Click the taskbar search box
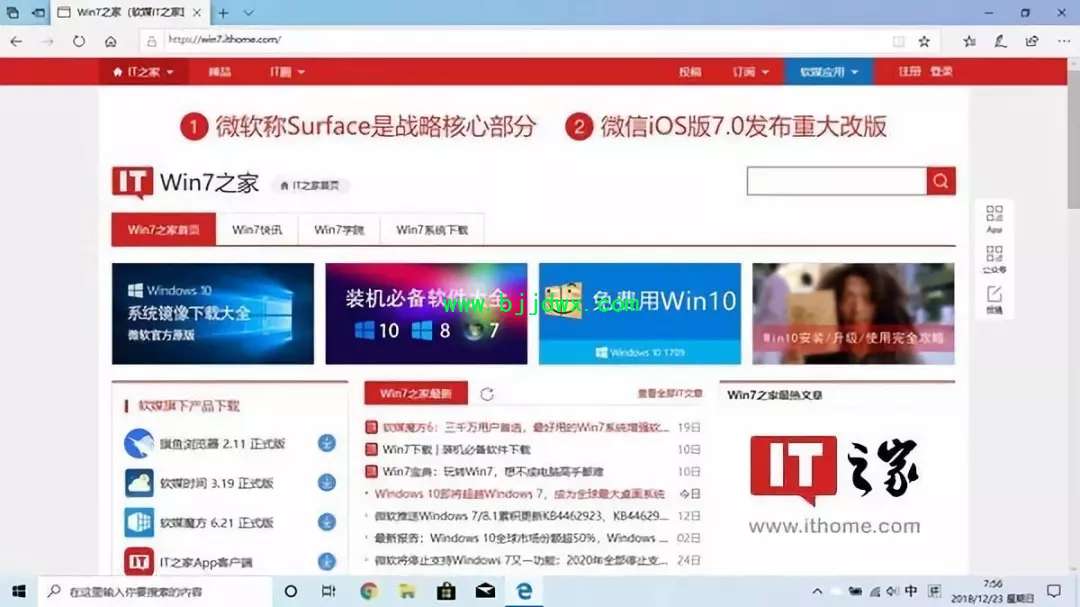 pos(155,591)
